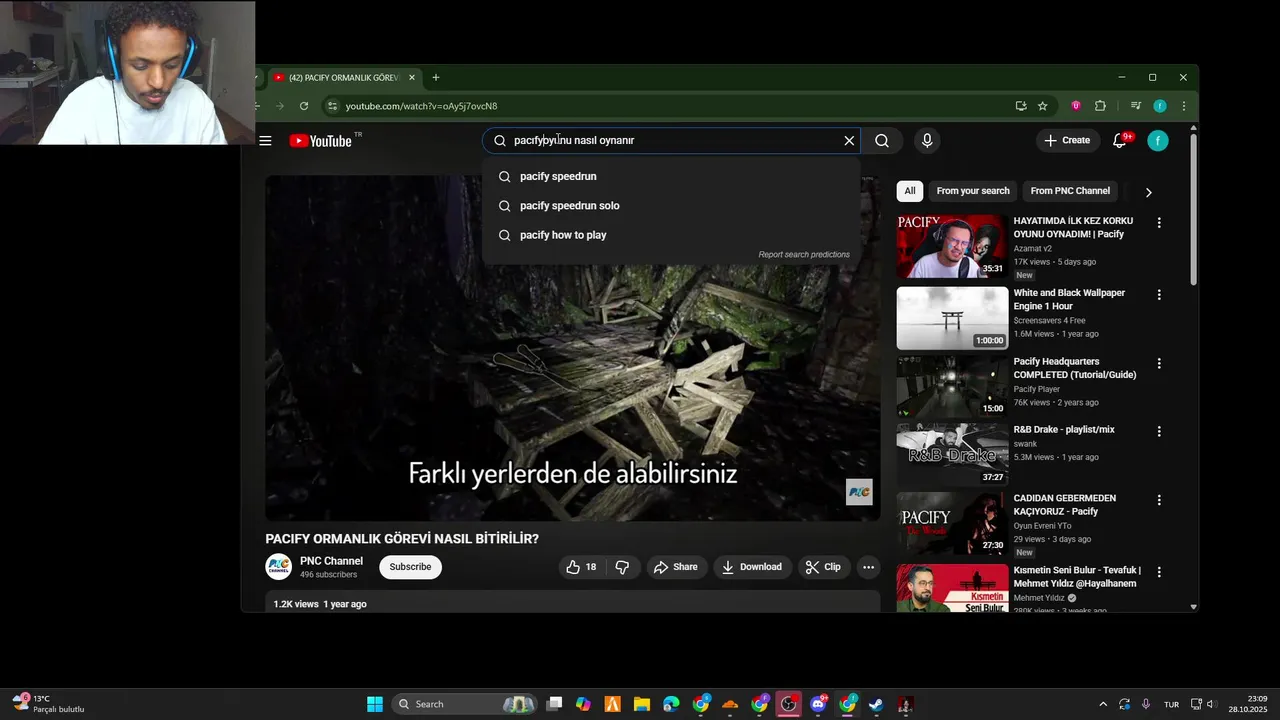This screenshot has height=720, width=1280.
Task: Clear the search box text
Action: coord(849,141)
